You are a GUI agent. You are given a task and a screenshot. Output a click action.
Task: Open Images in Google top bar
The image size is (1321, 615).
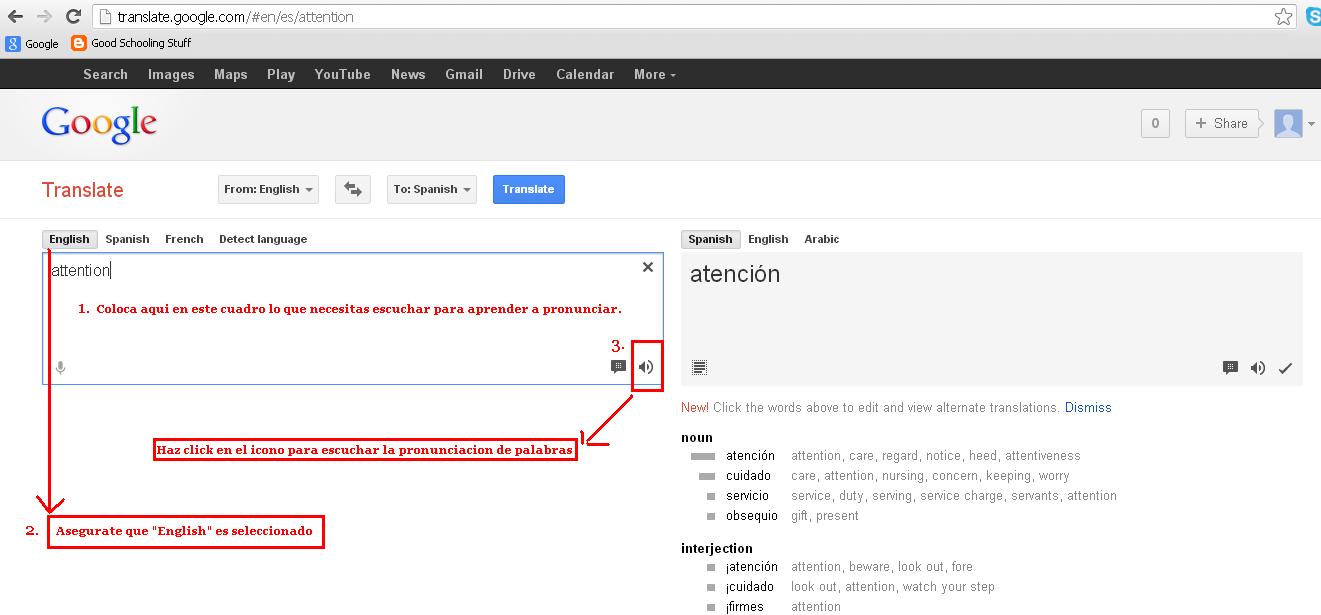[x=171, y=74]
